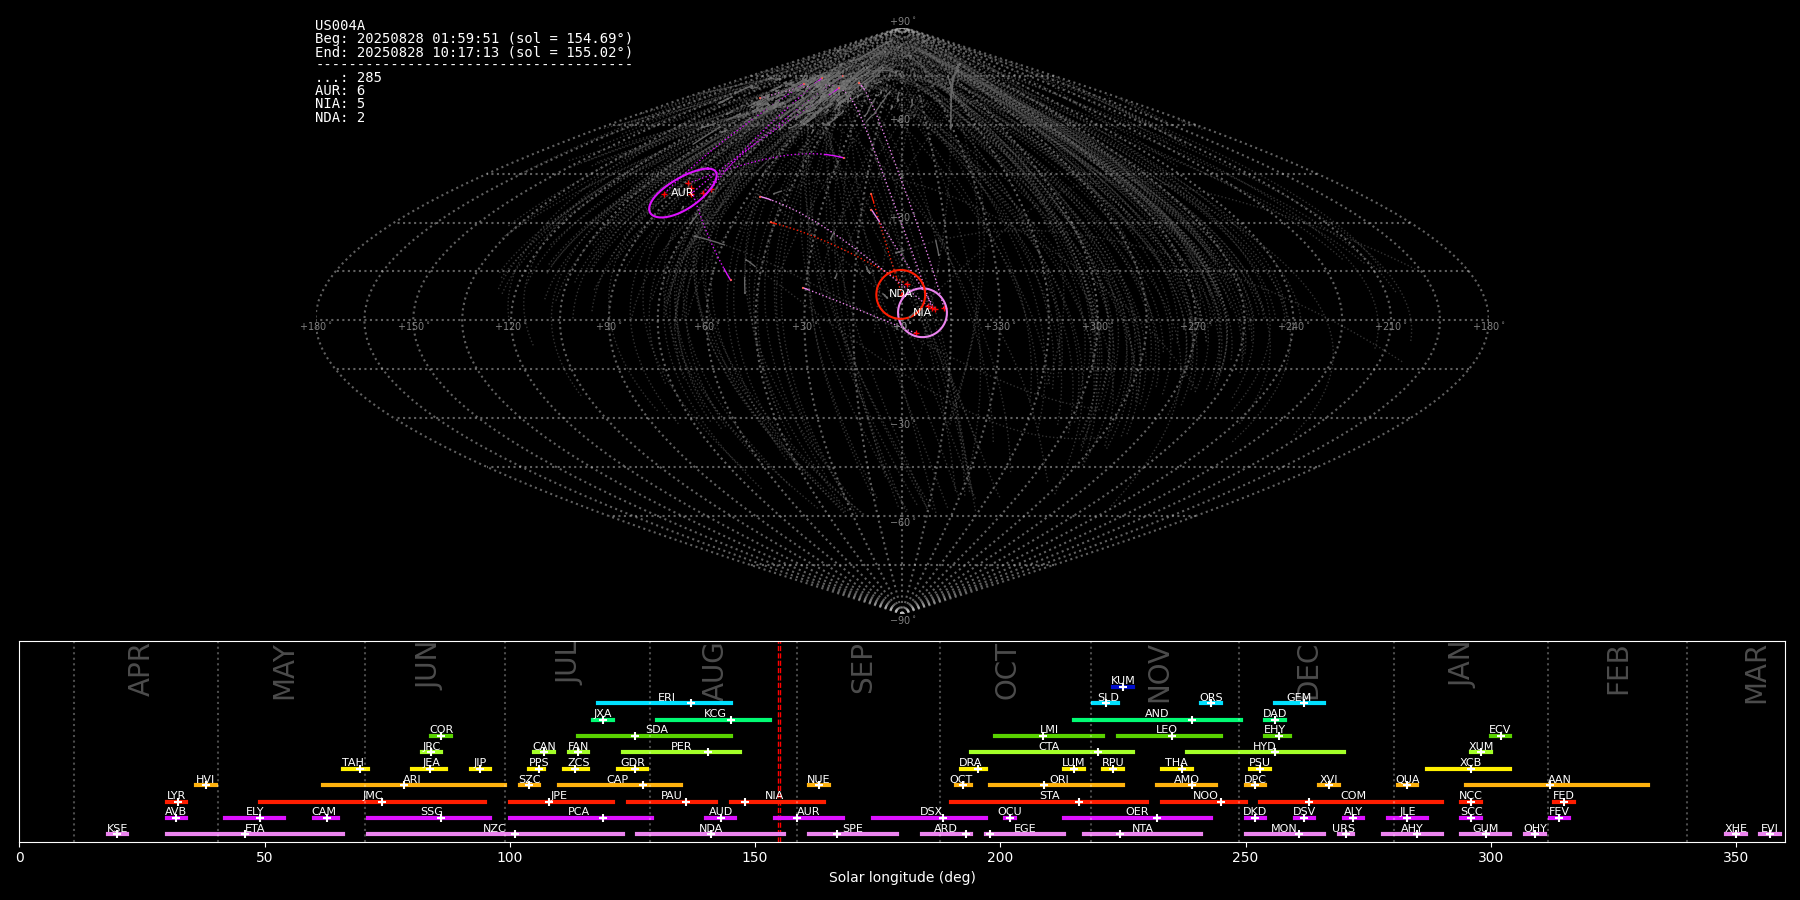This screenshot has width=1800, height=900.
Task: Click the APR month label
Action: pyautogui.click(x=139, y=670)
